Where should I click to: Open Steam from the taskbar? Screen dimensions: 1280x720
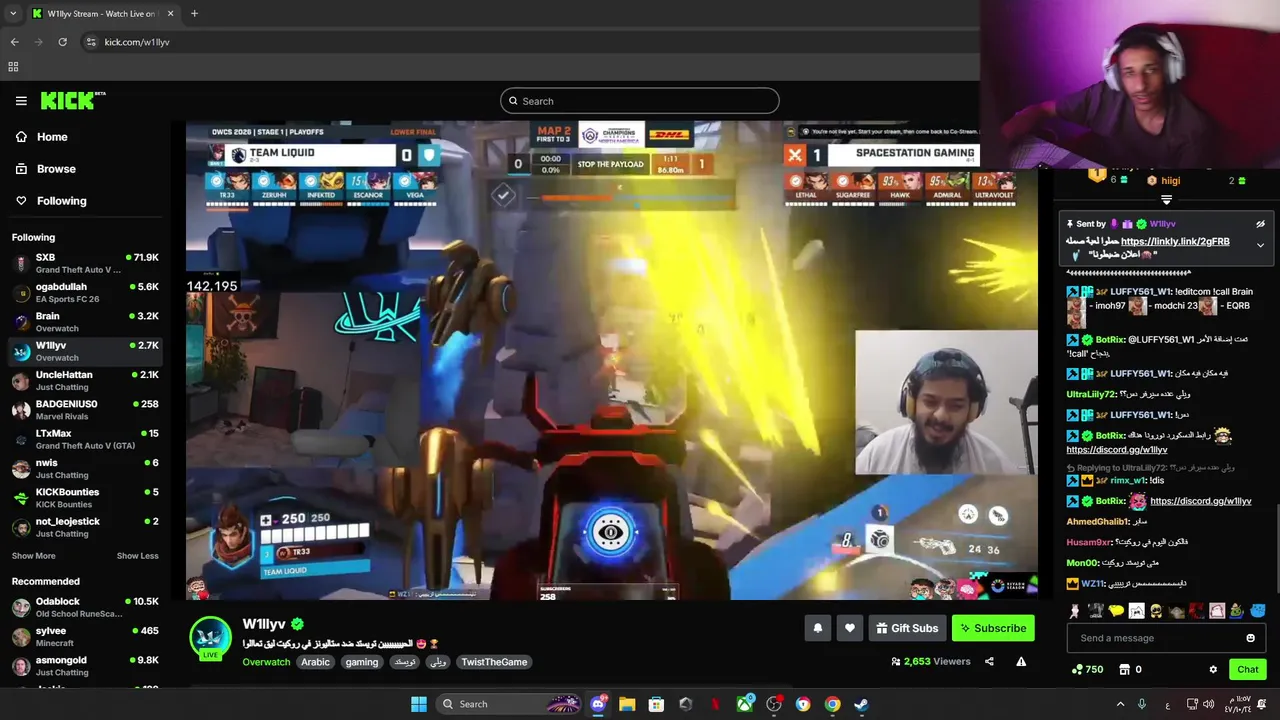861,704
